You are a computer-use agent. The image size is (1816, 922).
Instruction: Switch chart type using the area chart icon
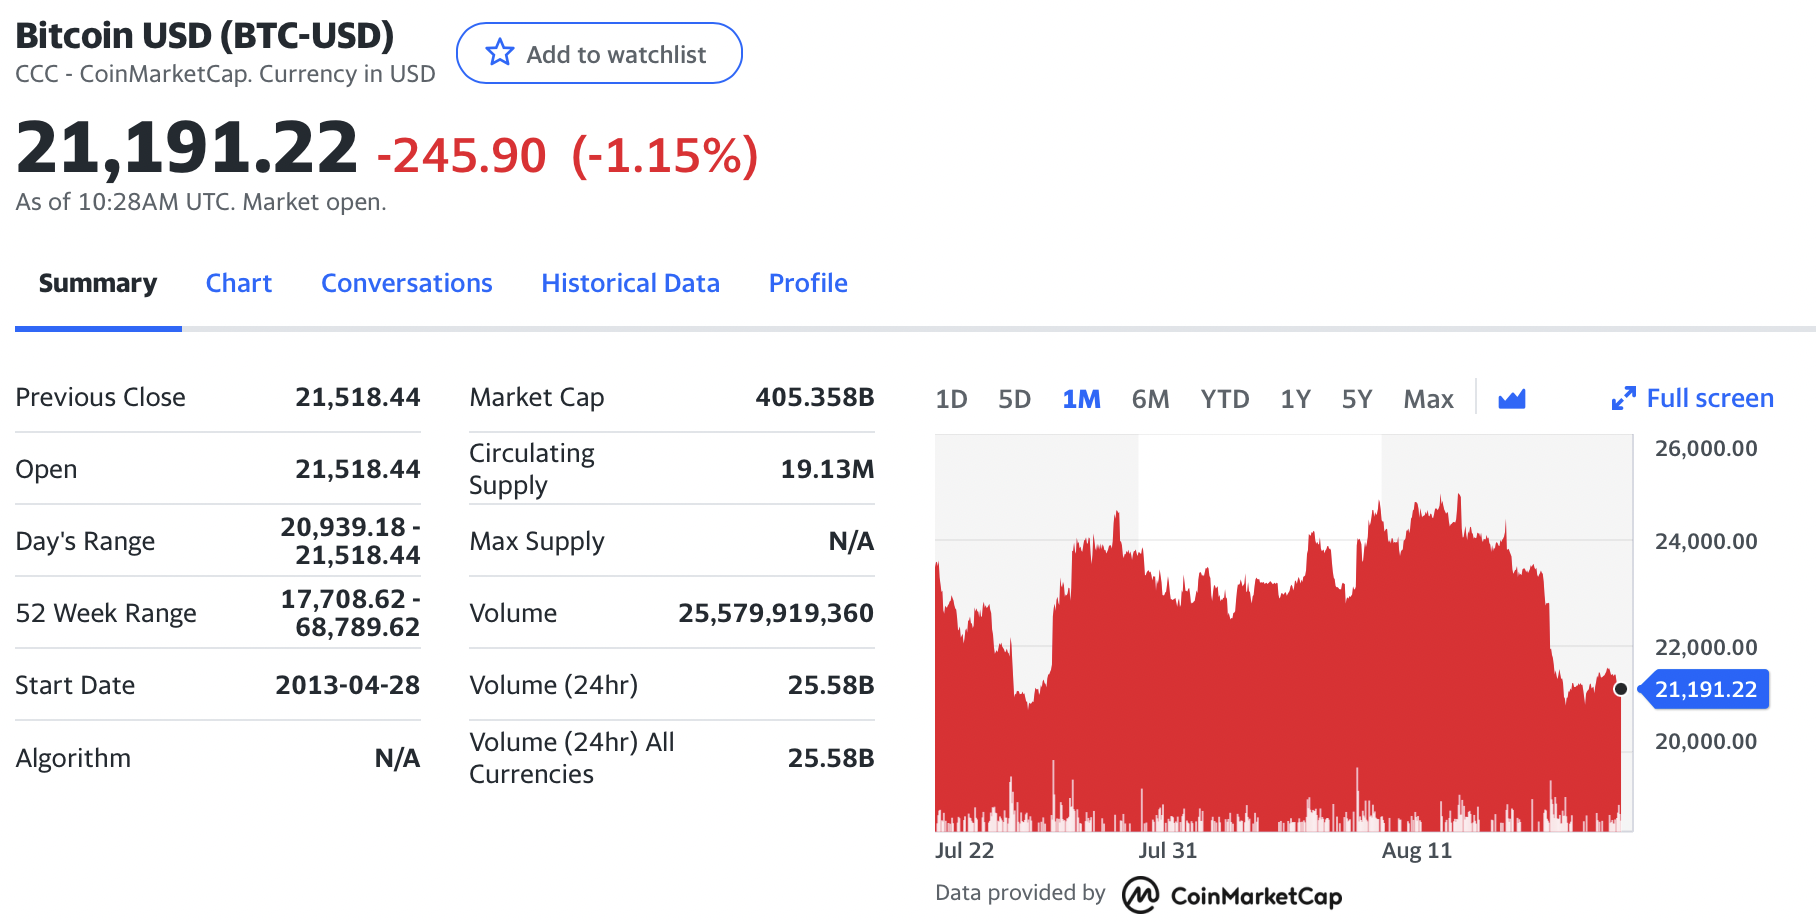[1512, 399]
